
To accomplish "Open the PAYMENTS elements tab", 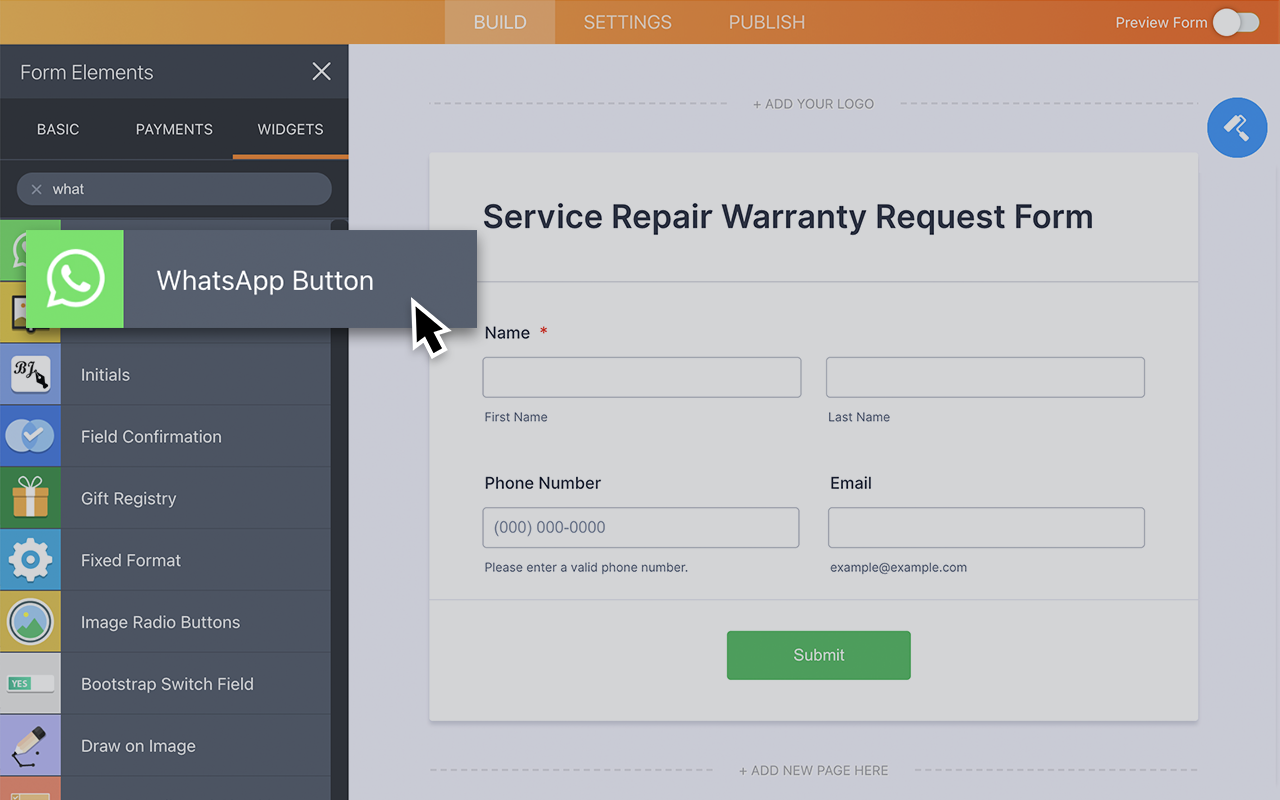I will 174,129.
